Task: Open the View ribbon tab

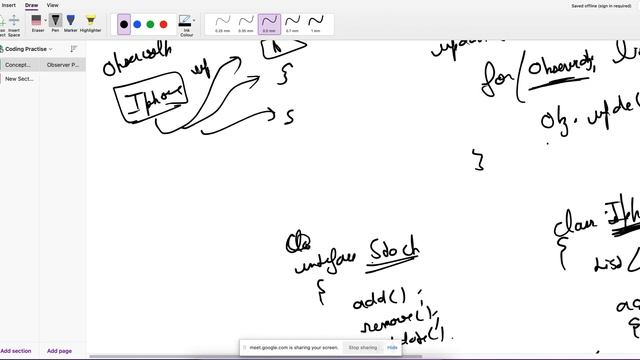Action: [x=52, y=5]
